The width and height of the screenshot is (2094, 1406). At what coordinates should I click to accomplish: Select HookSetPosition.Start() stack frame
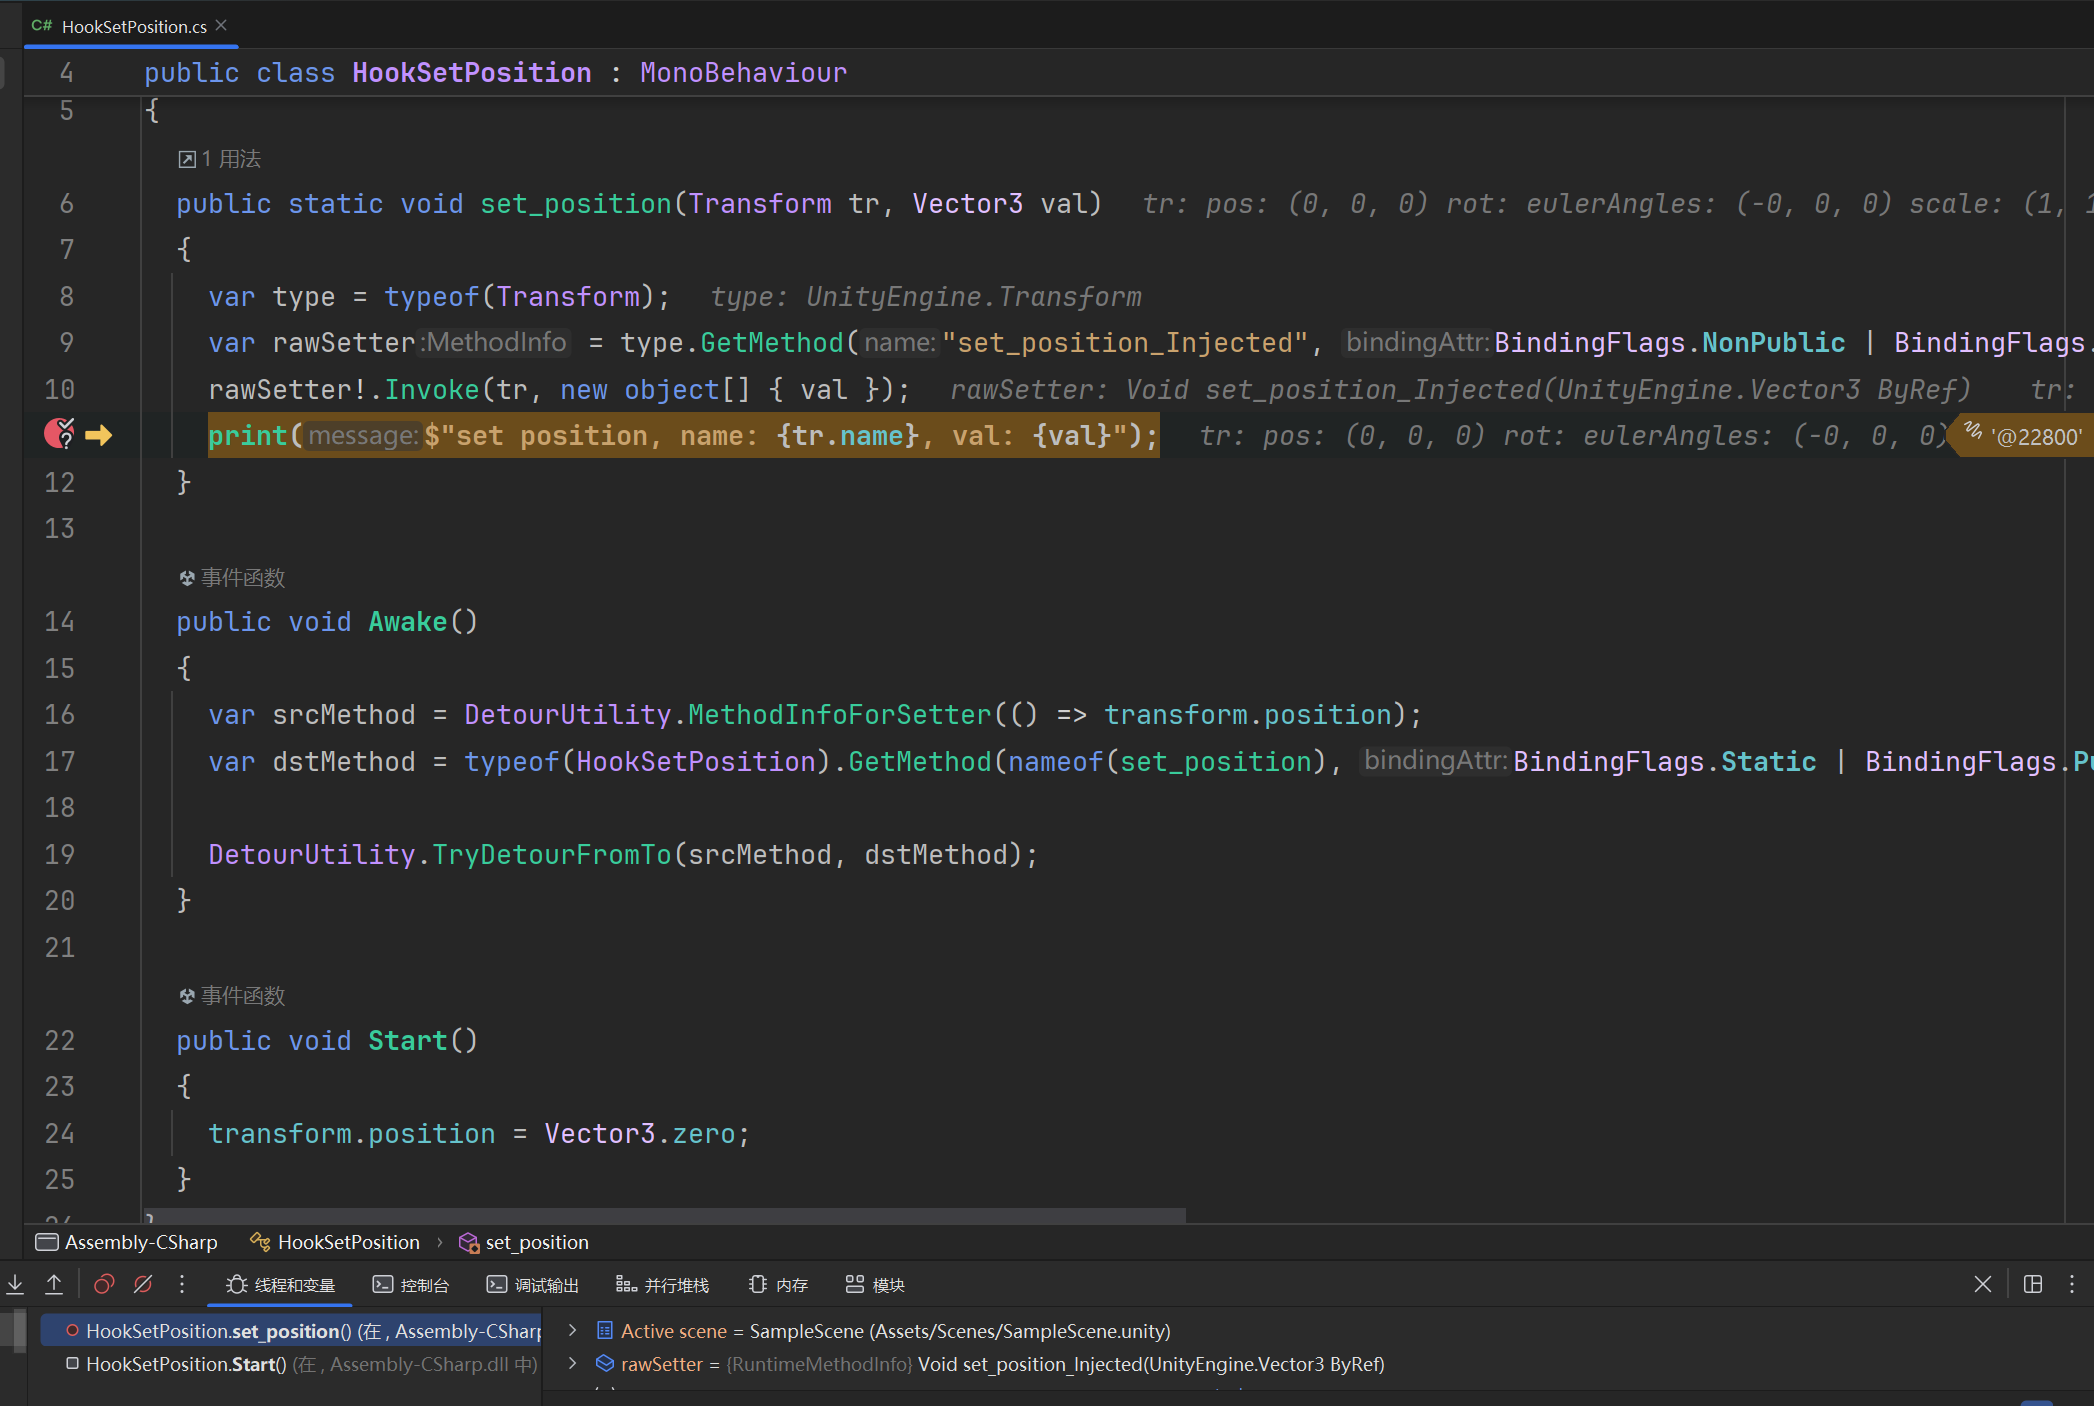(x=186, y=1364)
